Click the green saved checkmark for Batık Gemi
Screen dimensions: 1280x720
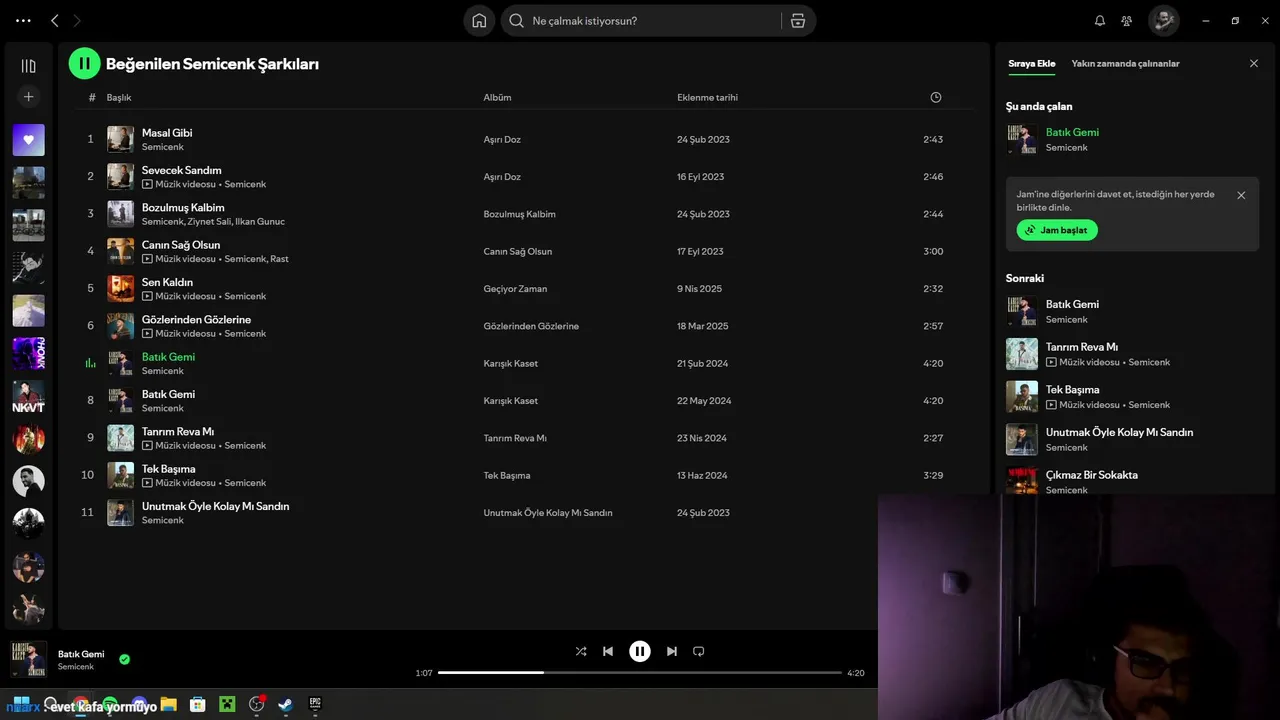pyautogui.click(x=125, y=659)
